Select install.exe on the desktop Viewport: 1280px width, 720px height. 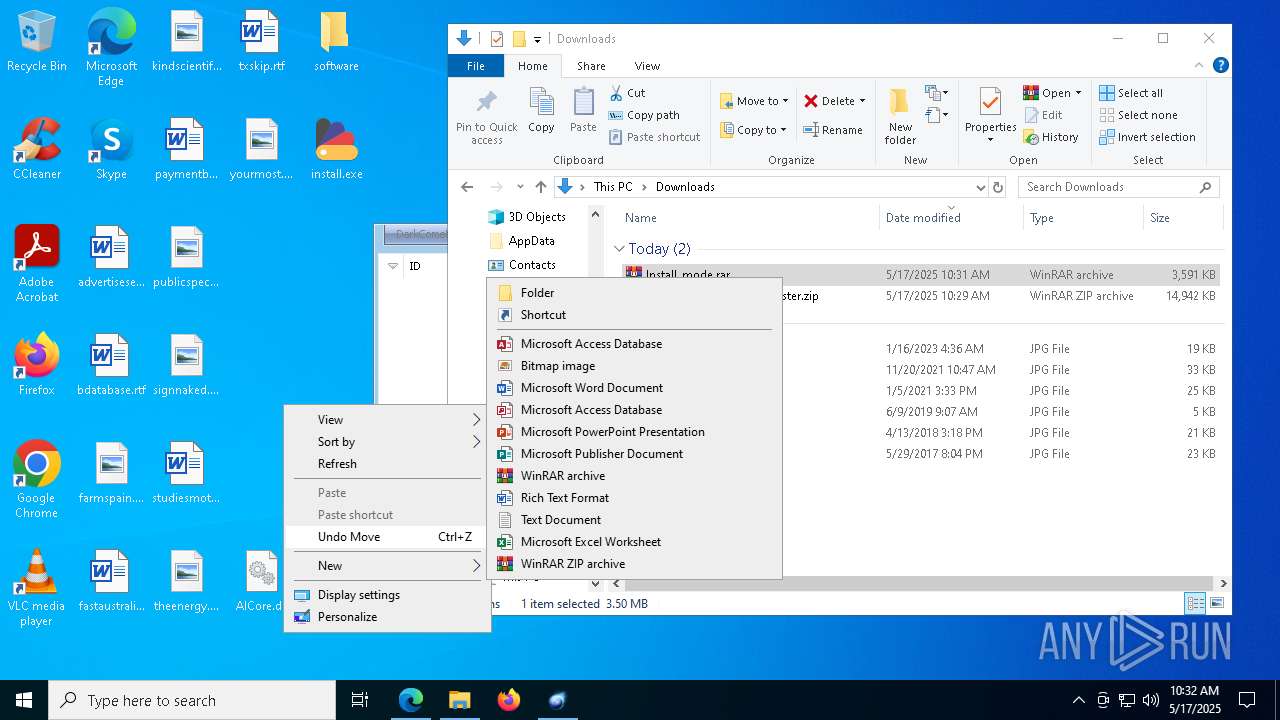[x=336, y=149]
